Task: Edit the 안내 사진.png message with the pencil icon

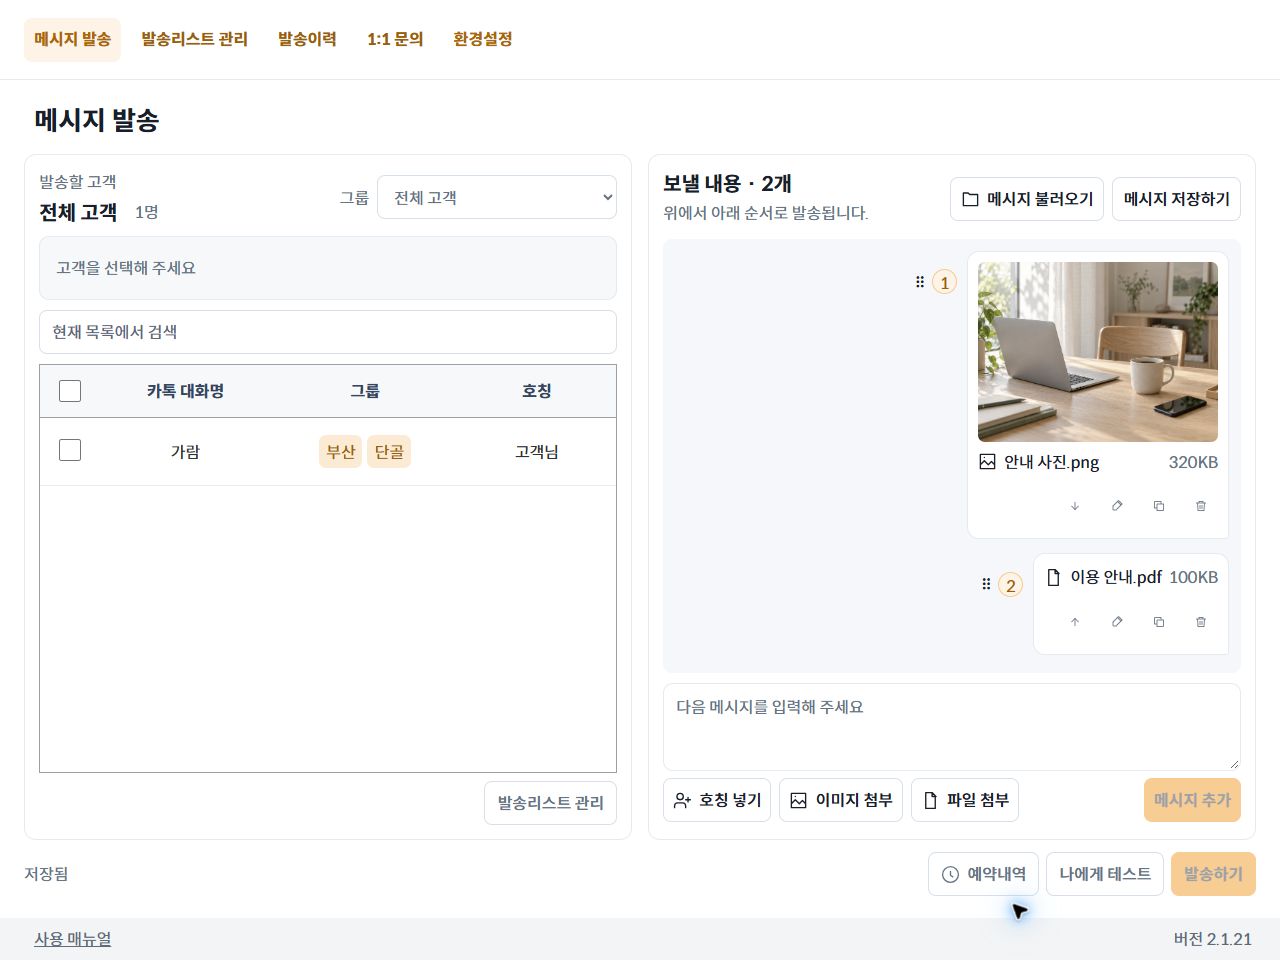Action: click(x=1117, y=506)
